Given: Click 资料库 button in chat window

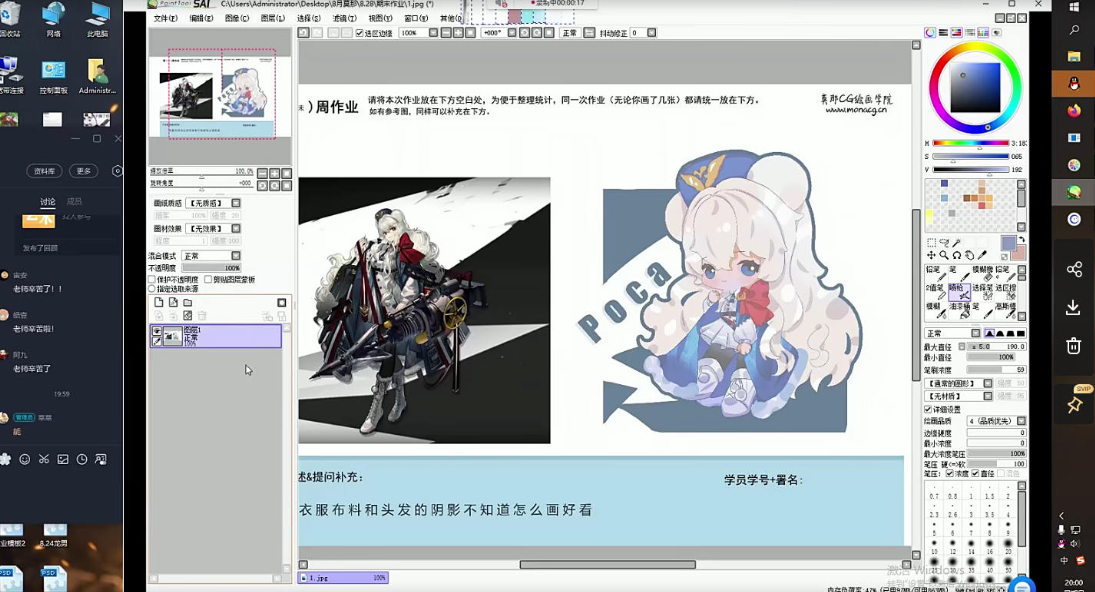Looking at the screenshot, I should click(45, 171).
